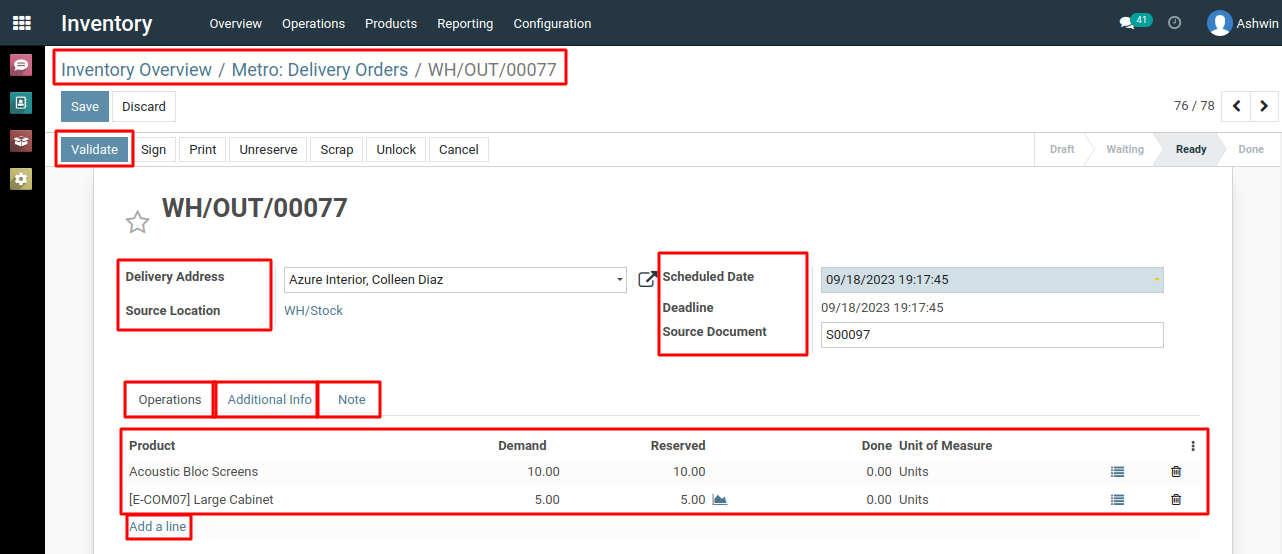Go to Inventory Overview breadcrumb

[x=136, y=70]
